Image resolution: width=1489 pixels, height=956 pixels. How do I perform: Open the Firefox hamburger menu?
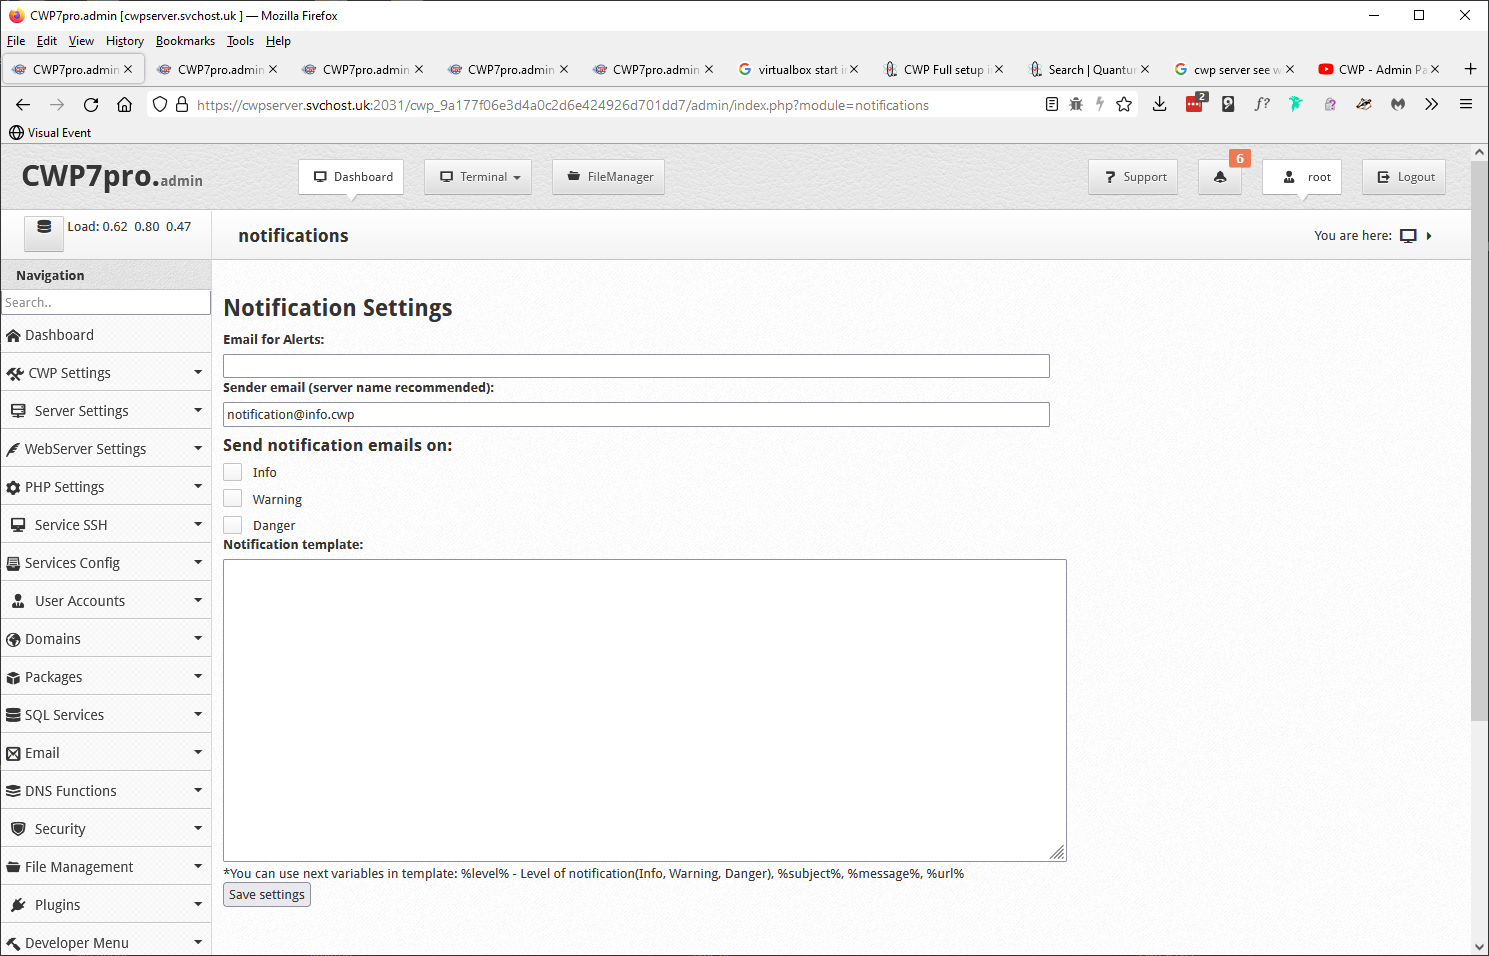[1466, 104]
